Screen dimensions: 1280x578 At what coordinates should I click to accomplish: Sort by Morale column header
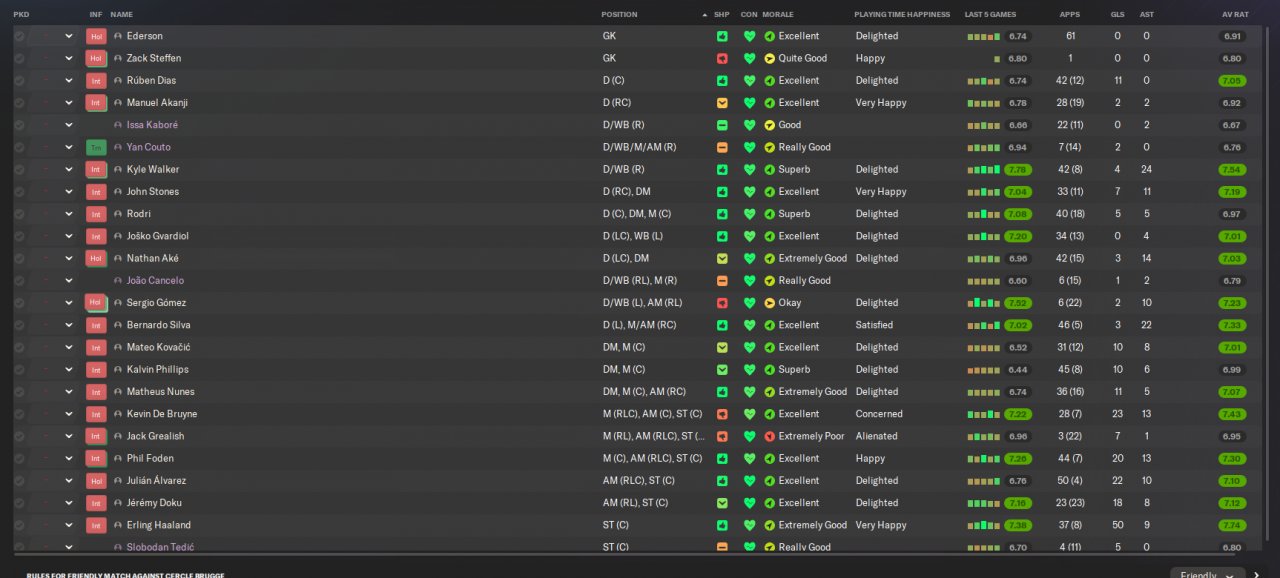777,15
